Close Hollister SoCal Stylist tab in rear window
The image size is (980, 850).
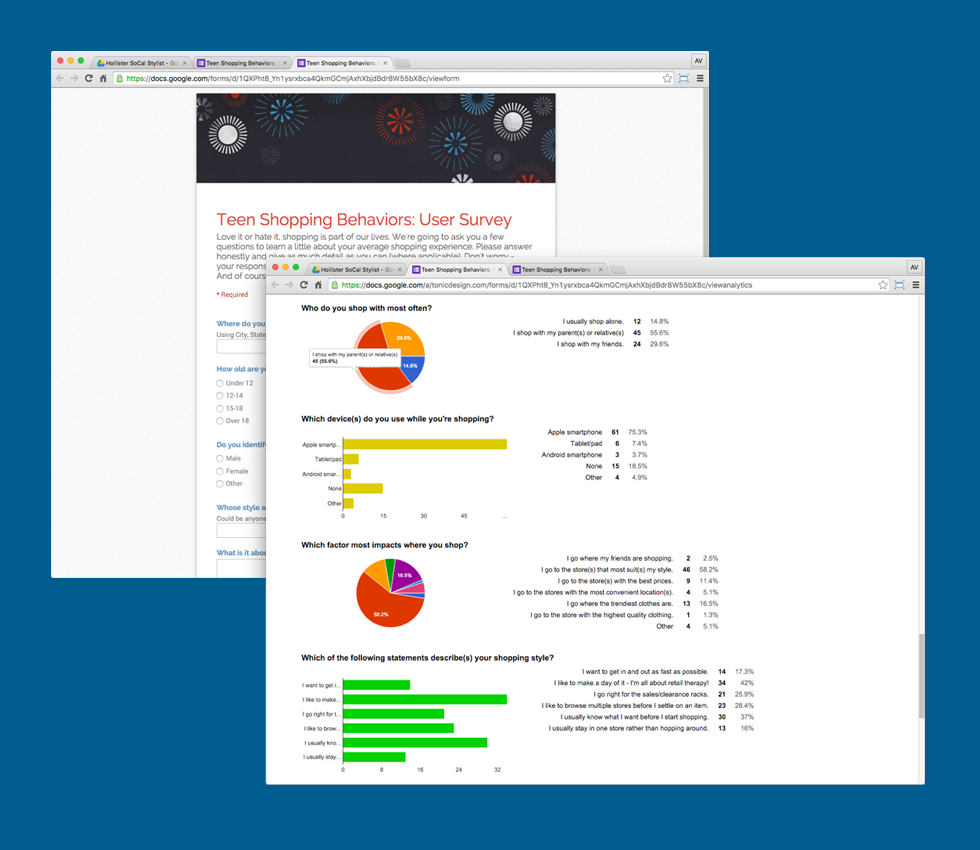184,63
